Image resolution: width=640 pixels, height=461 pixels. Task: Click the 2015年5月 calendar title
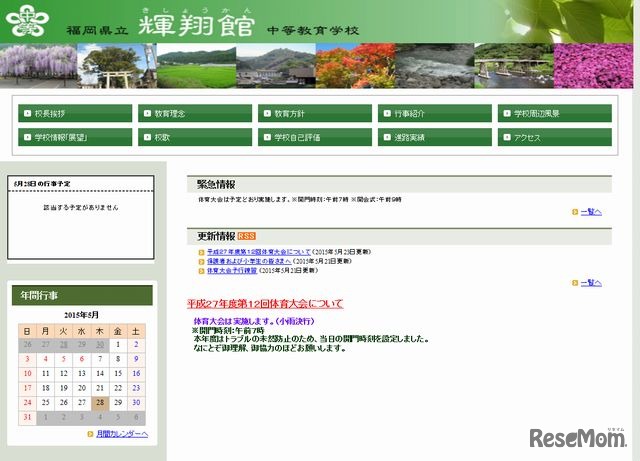coord(81,315)
